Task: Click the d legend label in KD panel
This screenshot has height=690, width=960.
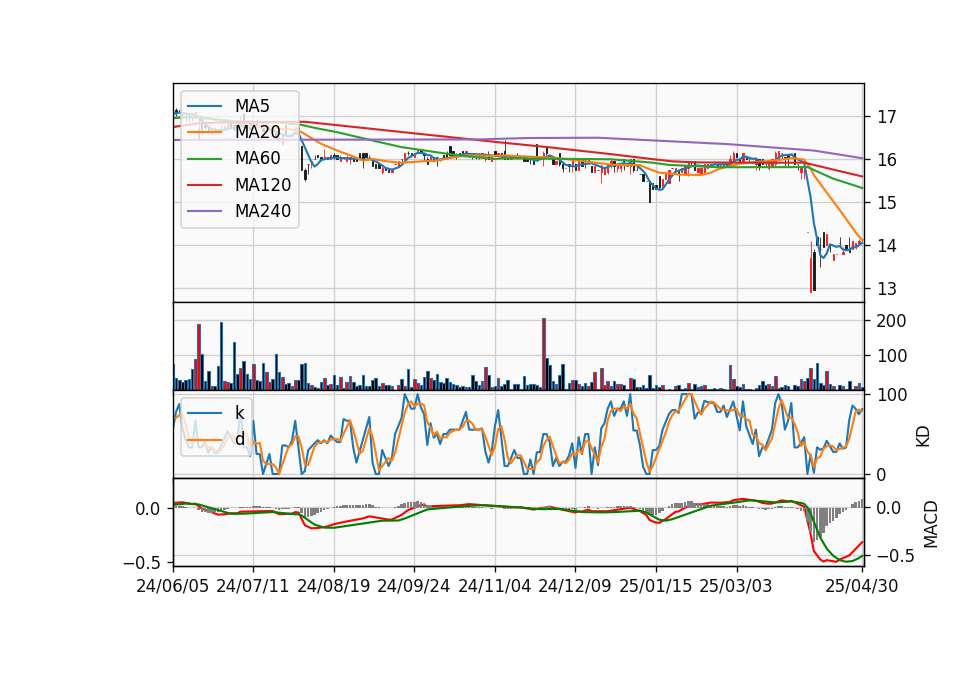Action: 240,439
